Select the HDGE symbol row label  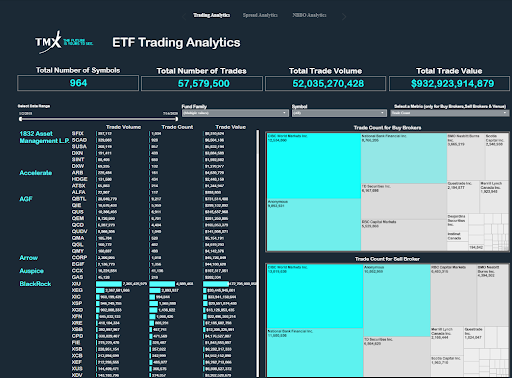79,179
